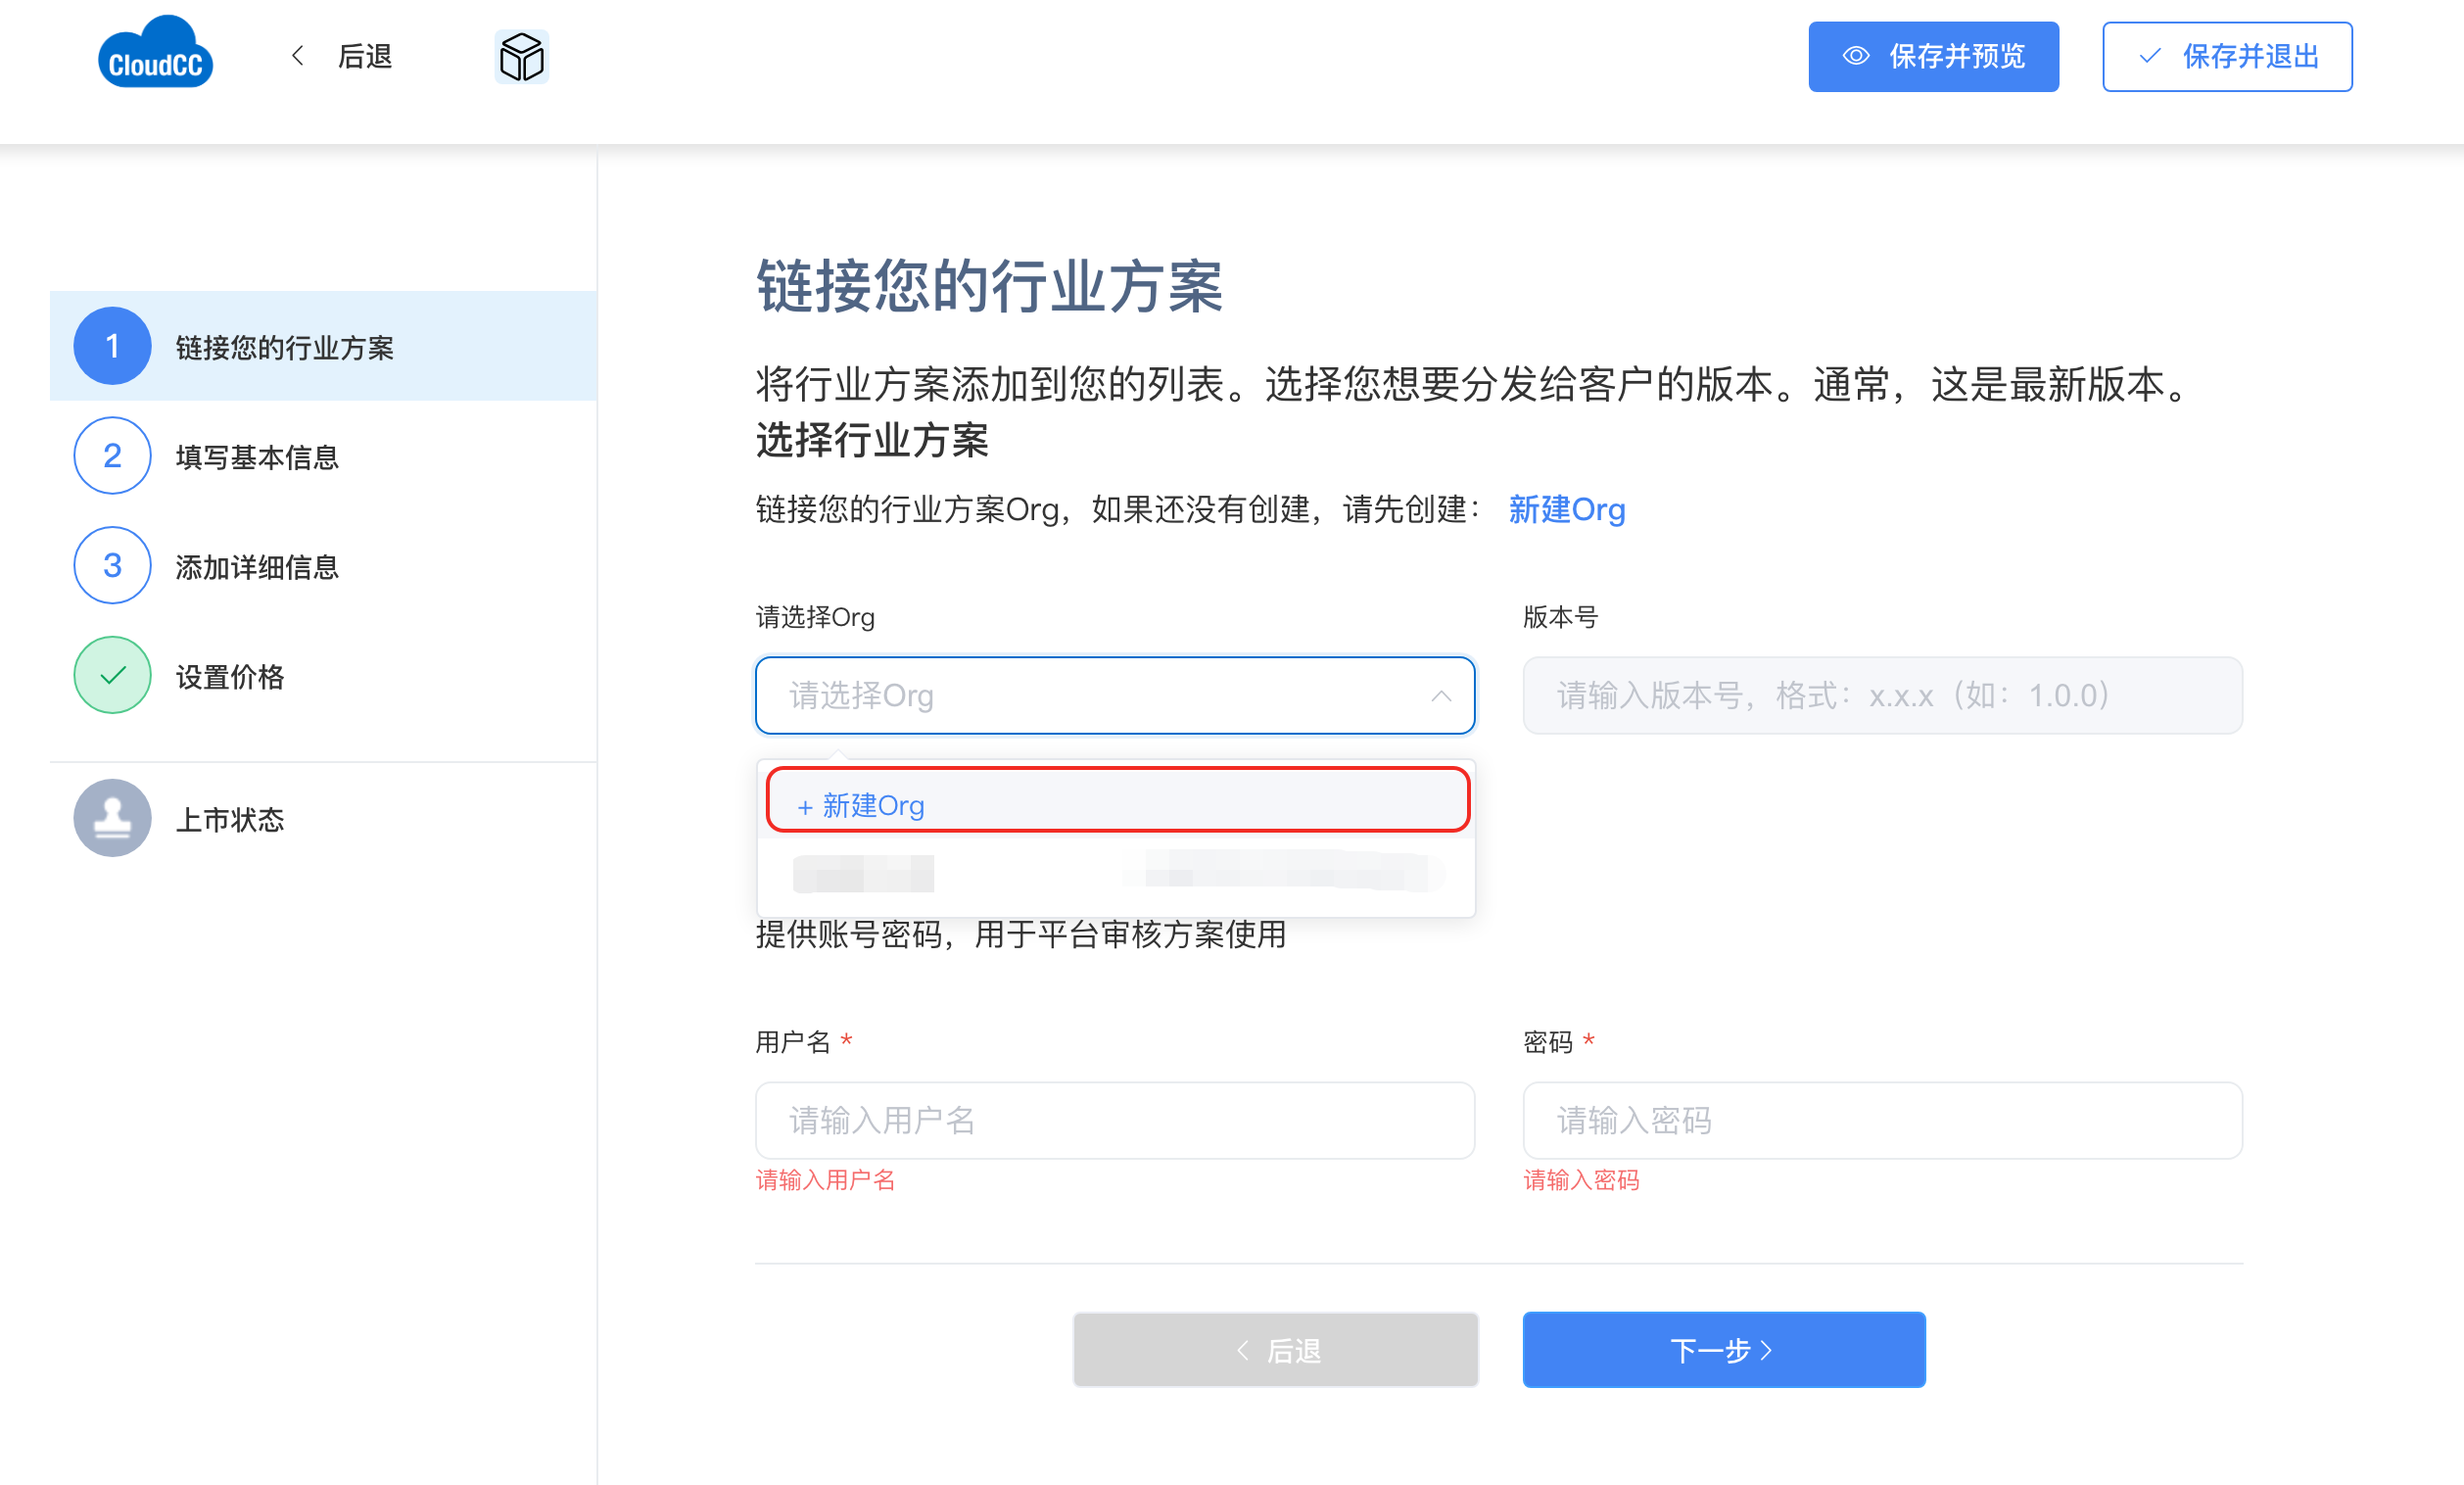This screenshot has height=1485, width=2464.
Task: Go to 填写基本信息 step
Action: pyautogui.click(x=257, y=457)
